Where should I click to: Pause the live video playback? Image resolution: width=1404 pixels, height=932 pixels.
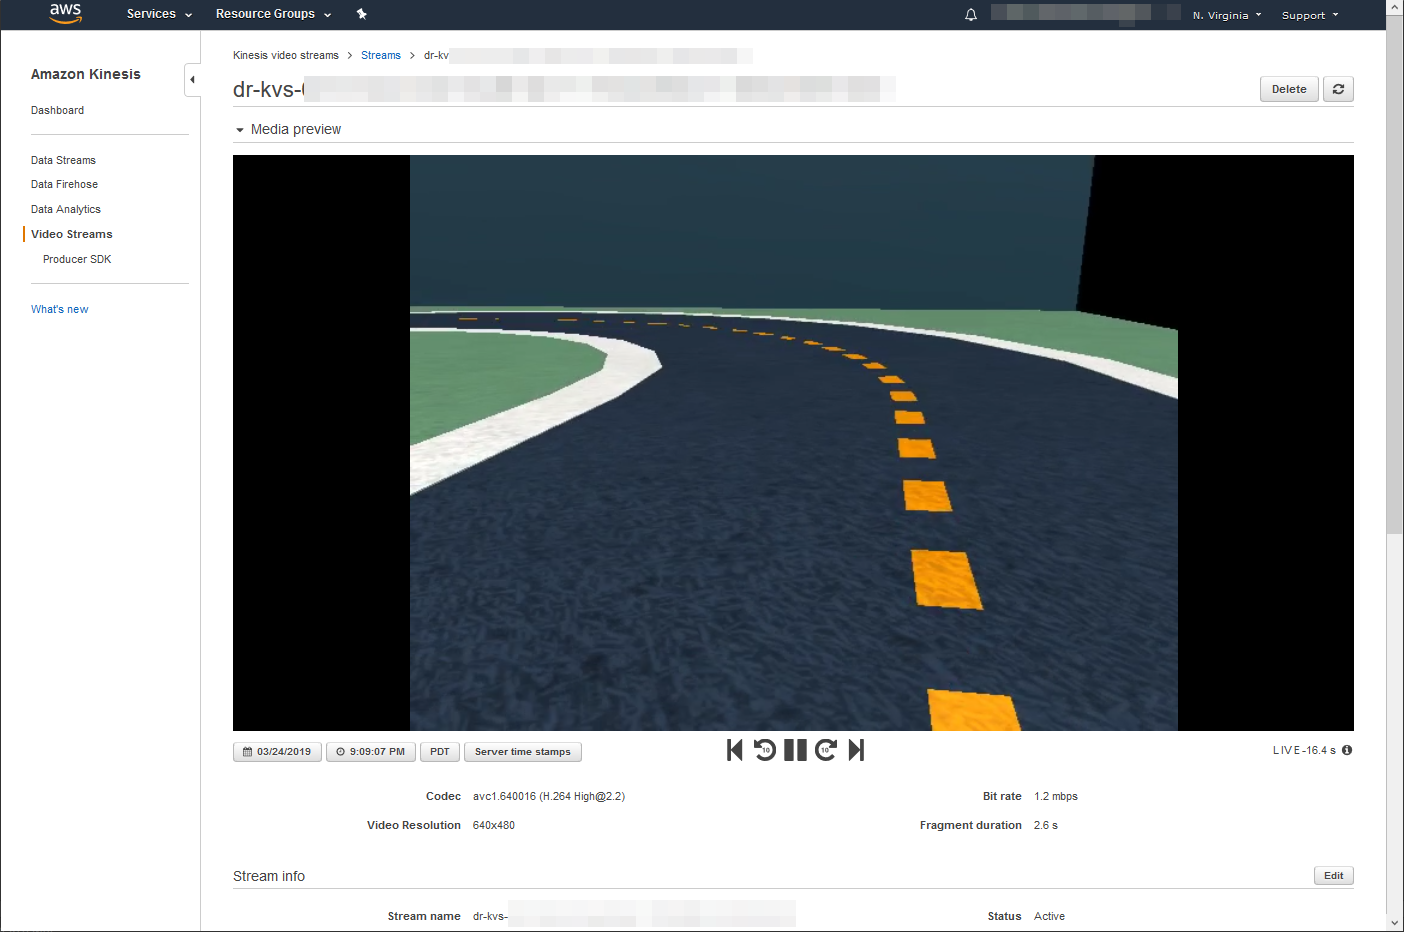(x=795, y=750)
